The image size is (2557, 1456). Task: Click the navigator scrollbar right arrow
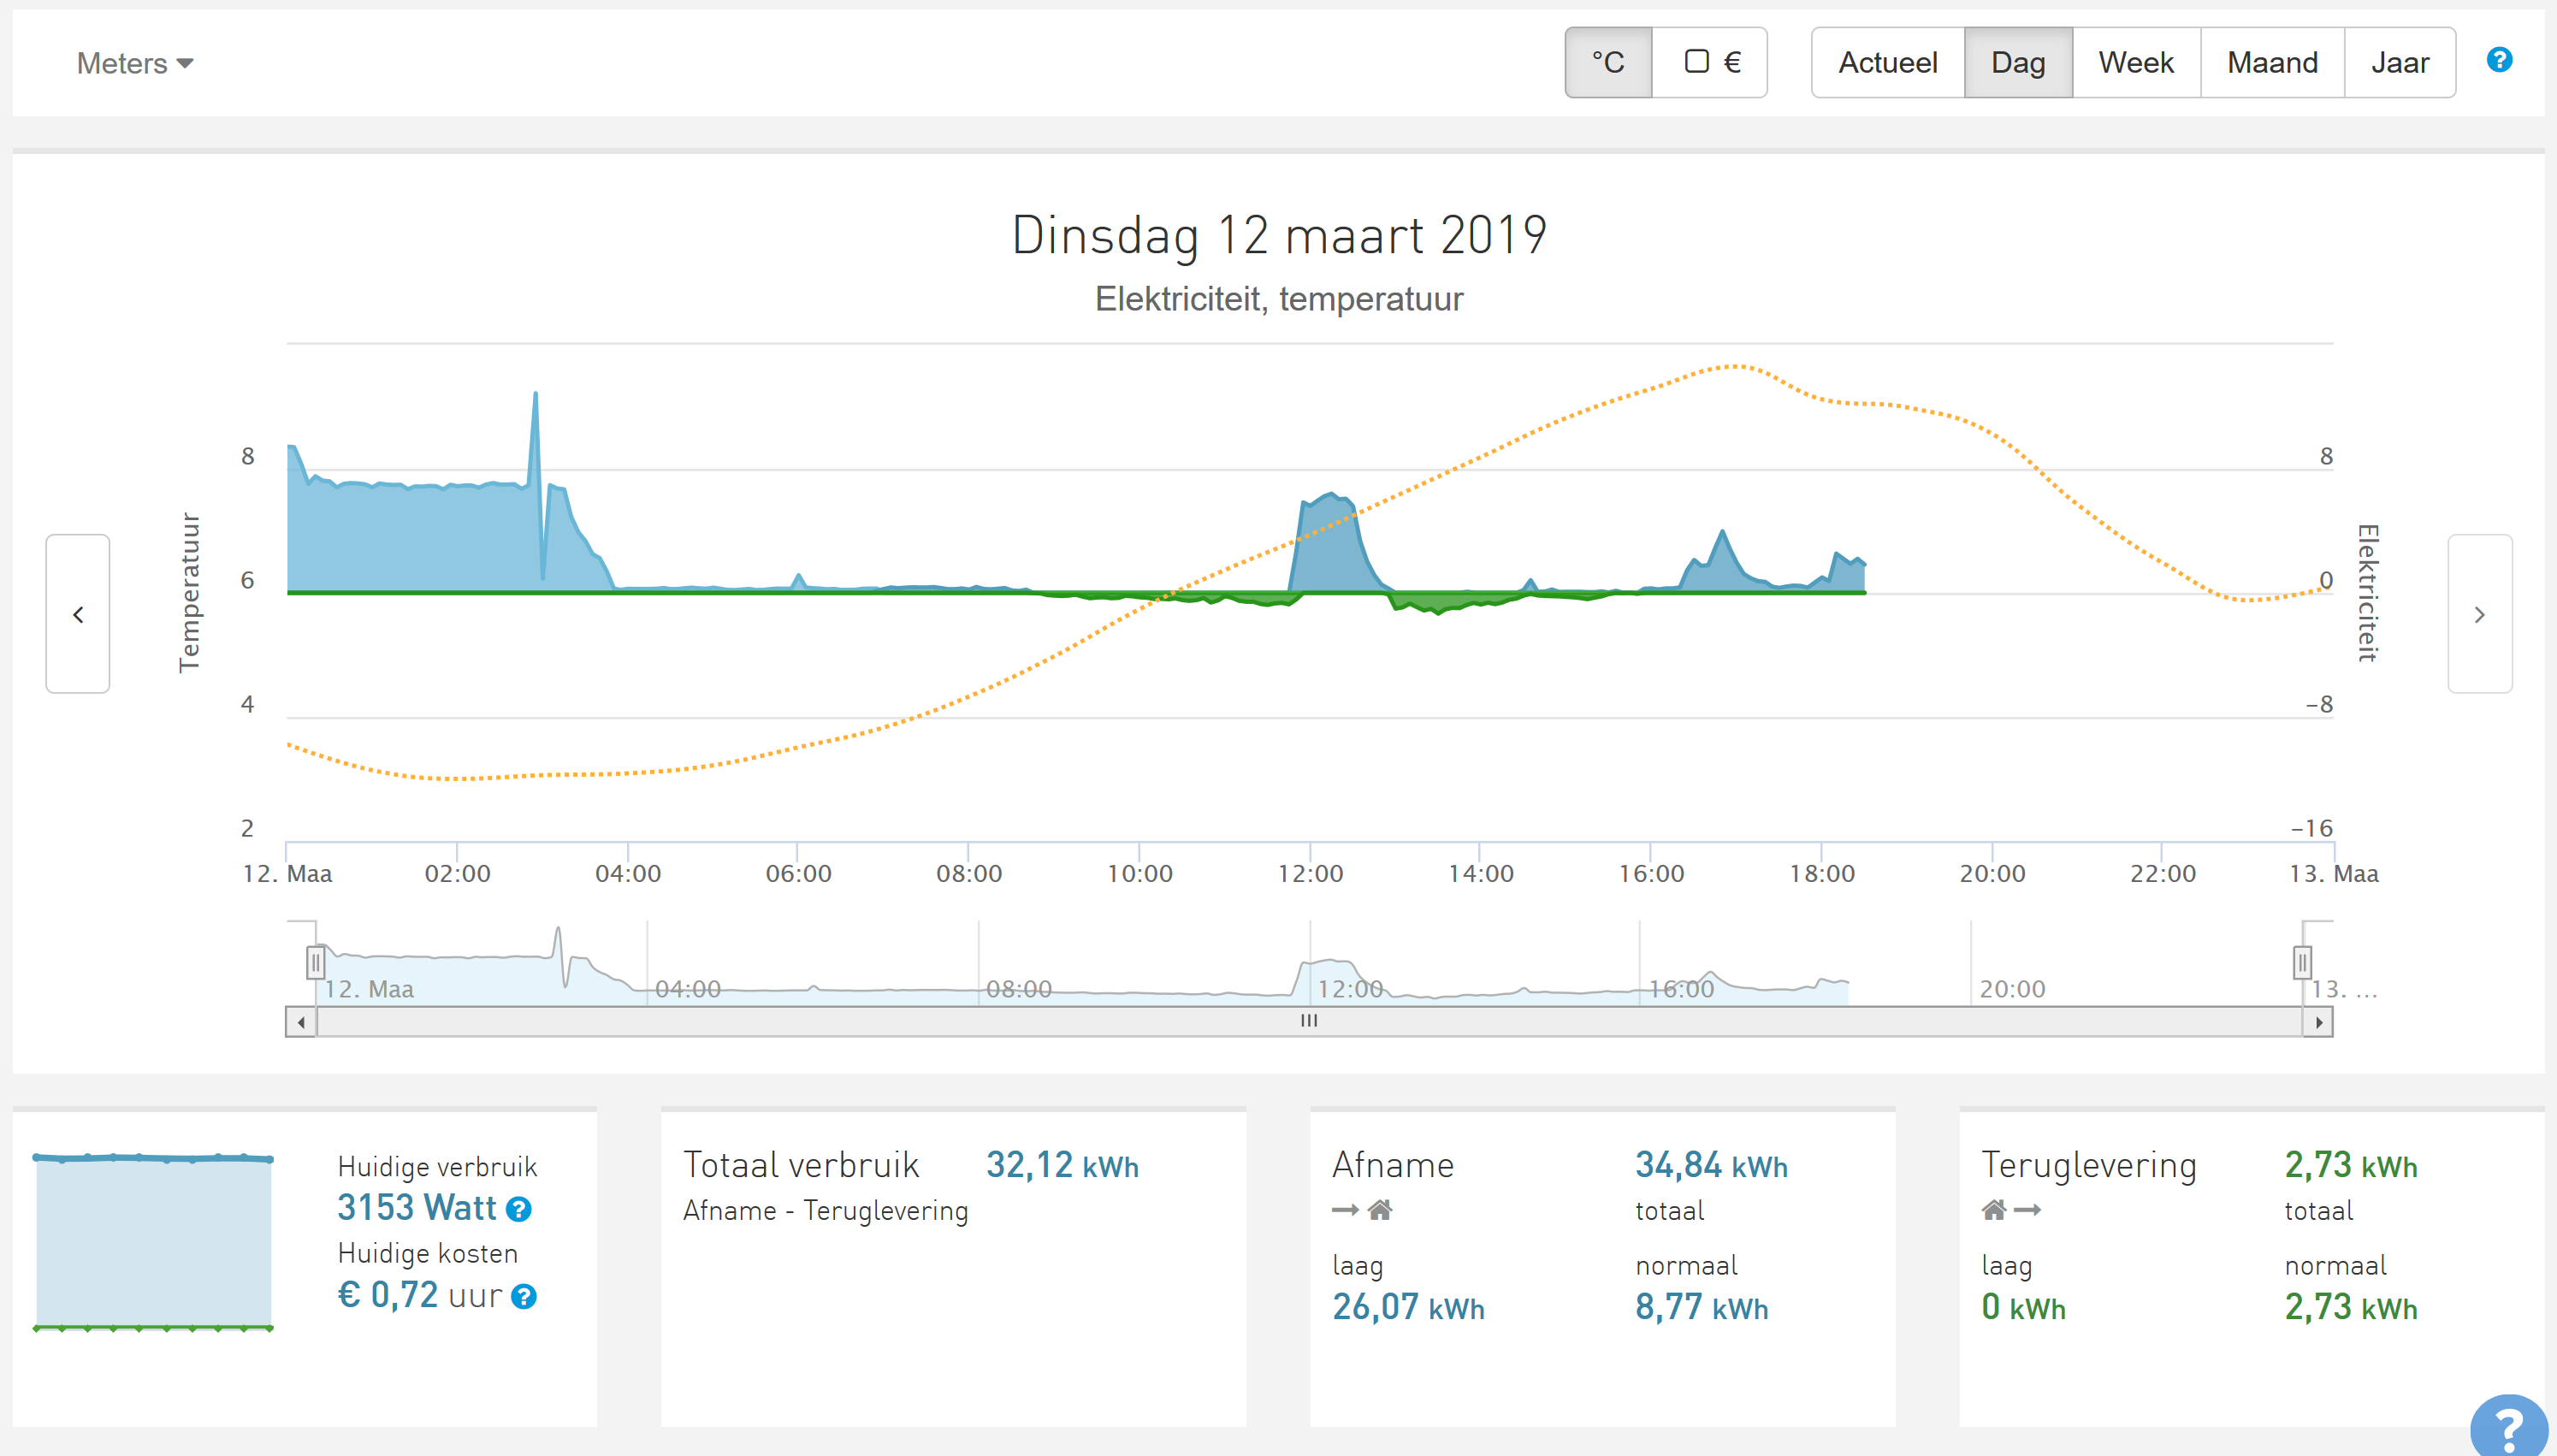[2318, 1022]
